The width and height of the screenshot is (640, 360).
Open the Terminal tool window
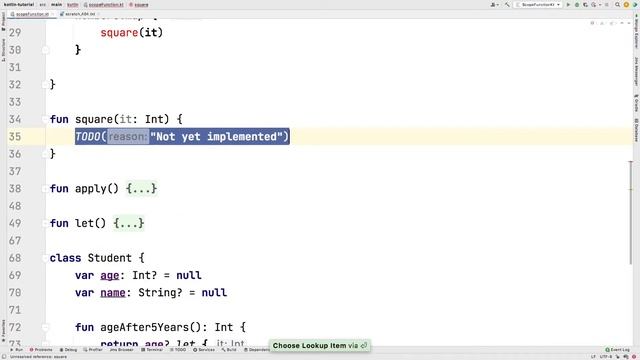152,350
